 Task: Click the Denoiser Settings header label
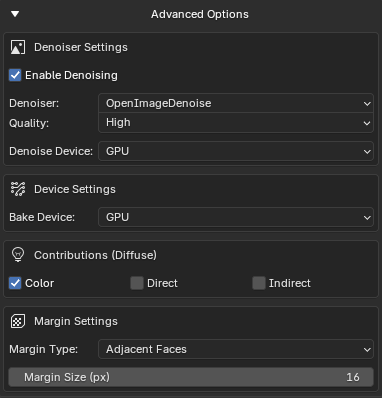pos(81,47)
